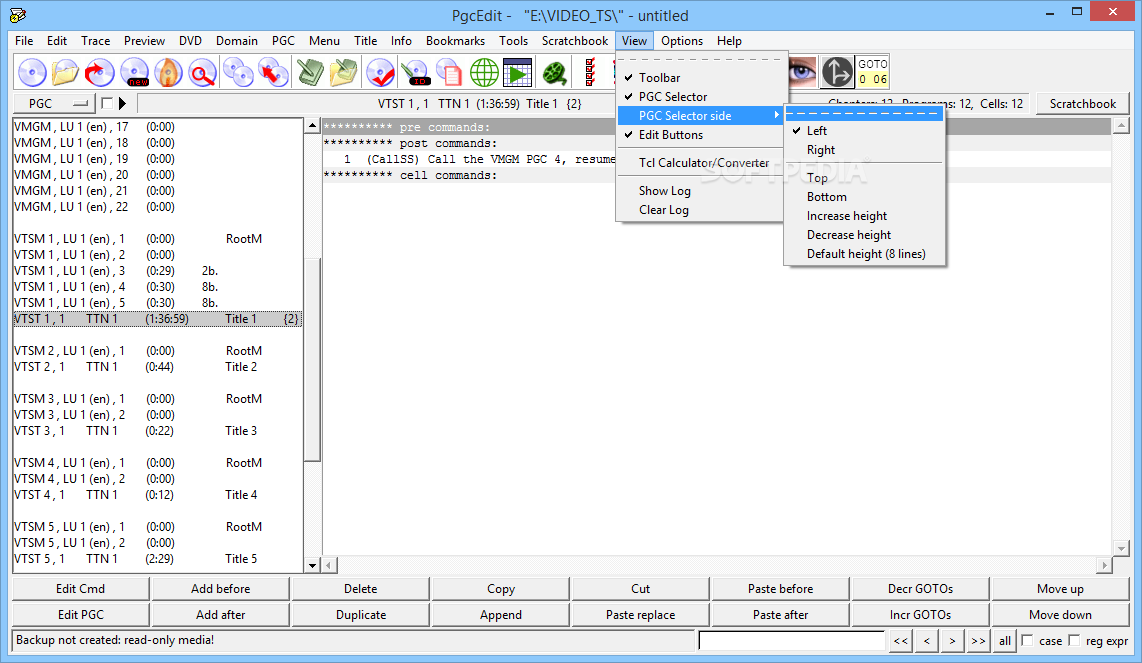Screen dimensions: 1142x663
Task: Click the search 'all' button
Action: click(x=1004, y=640)
